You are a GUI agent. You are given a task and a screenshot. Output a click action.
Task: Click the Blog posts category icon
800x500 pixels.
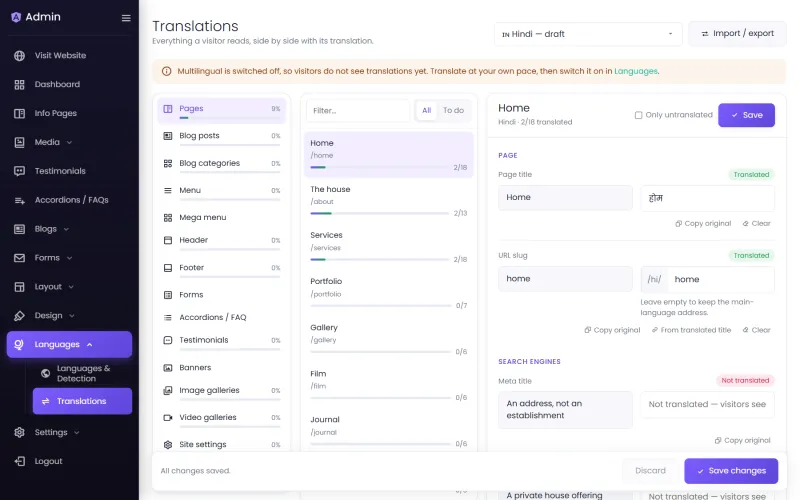click(167, 136)
